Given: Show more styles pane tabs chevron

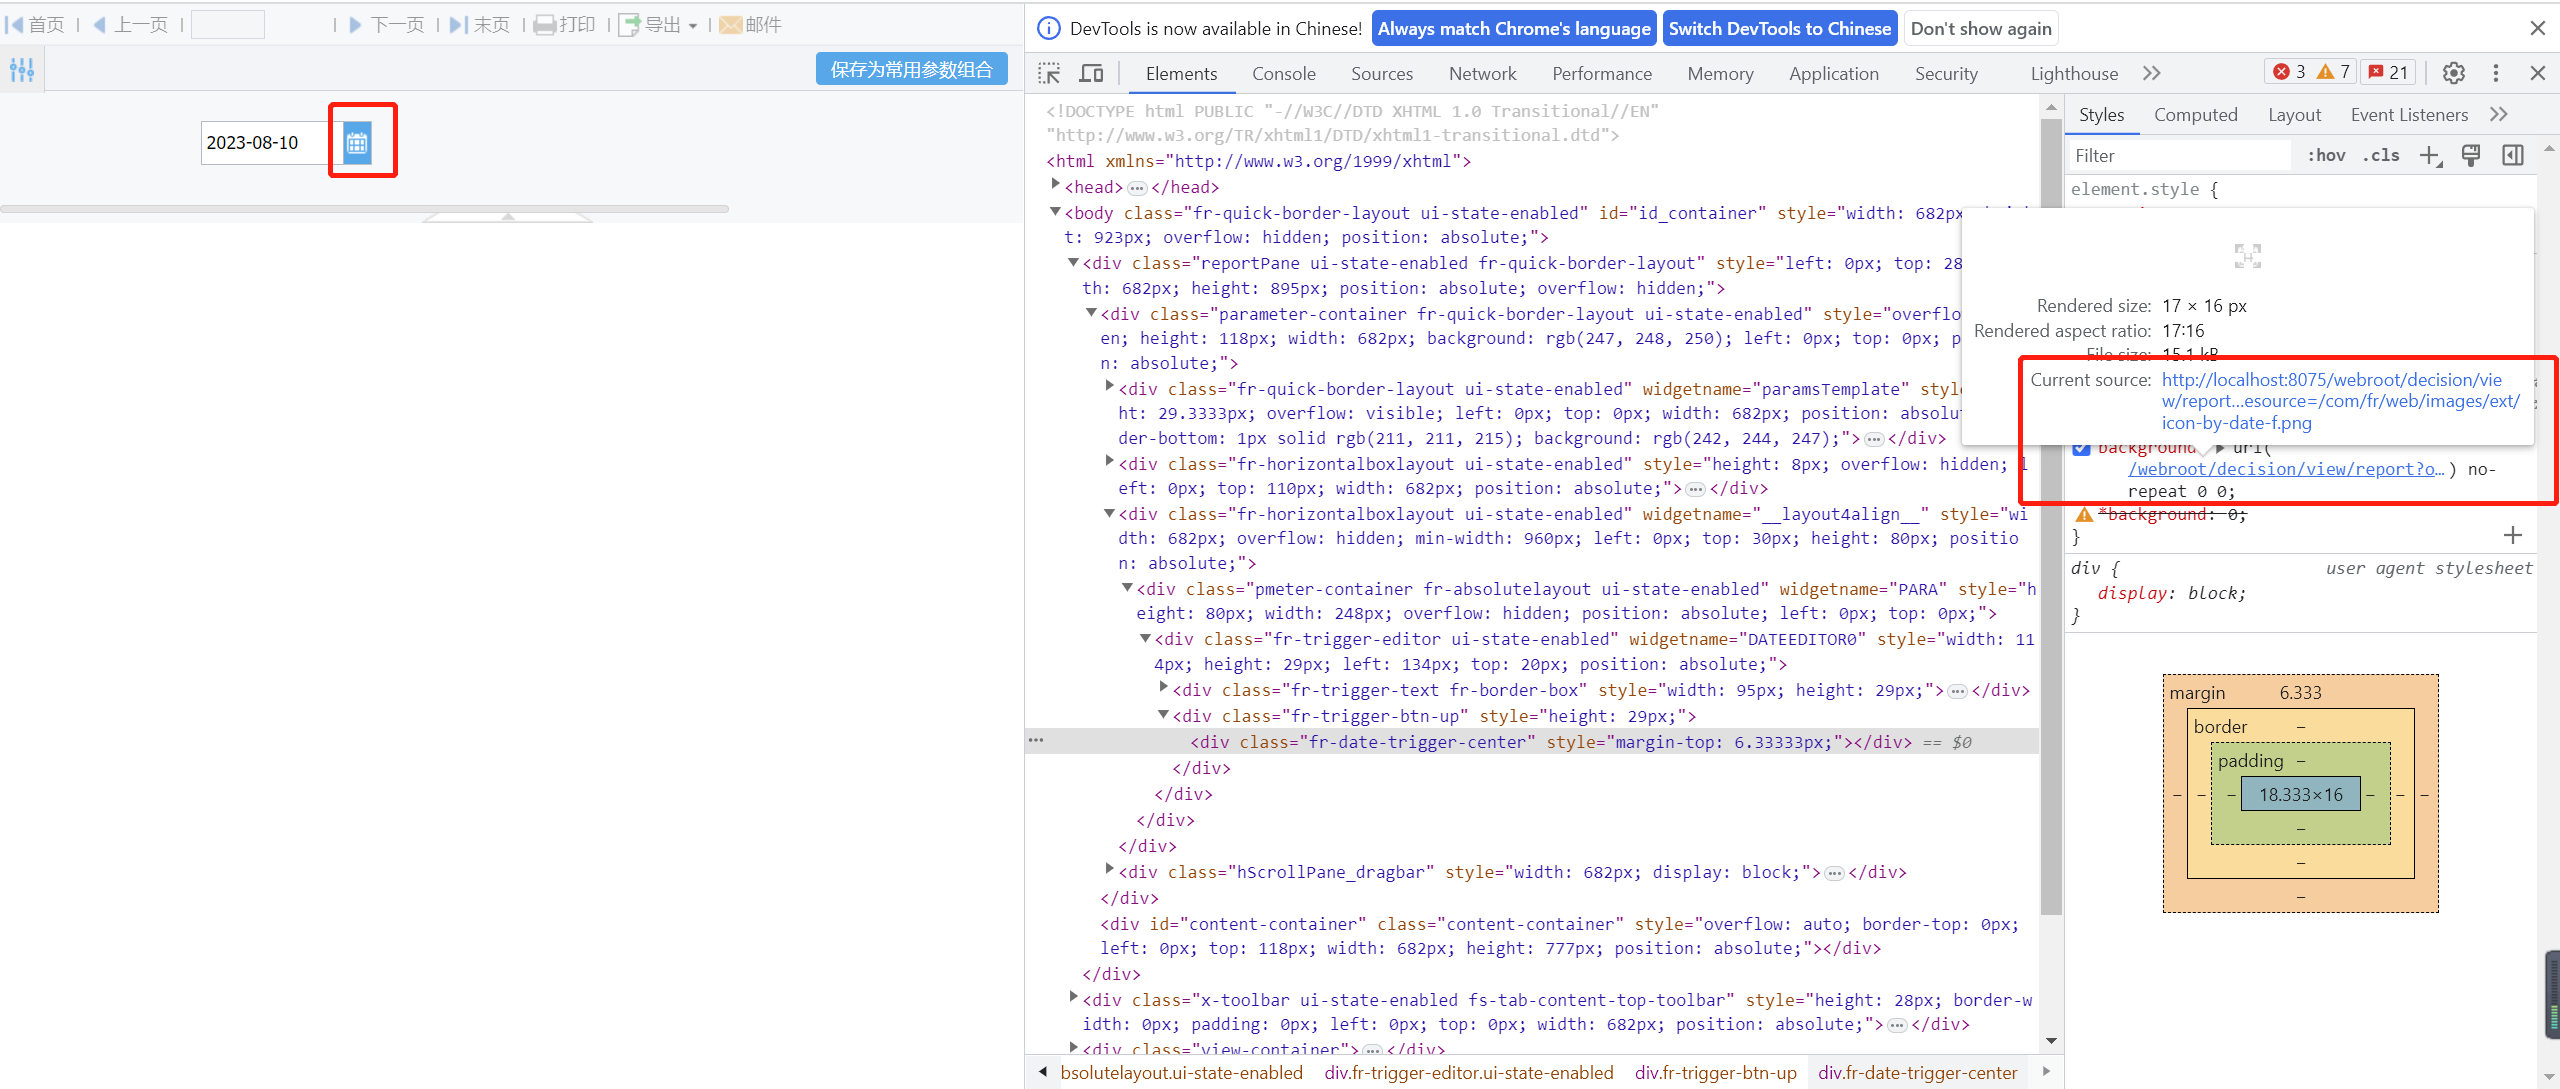Looking at the screenshot, I should (2499, 114).
